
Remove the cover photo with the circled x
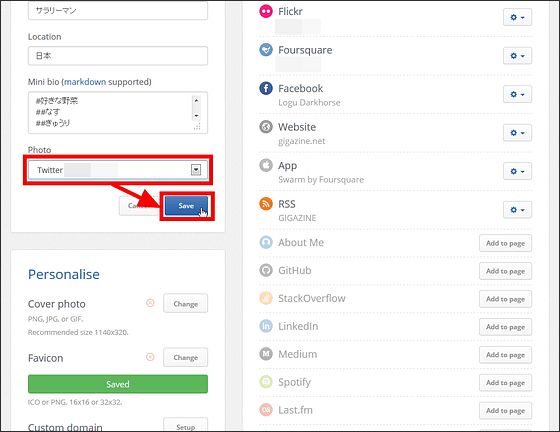pos(150,303)
